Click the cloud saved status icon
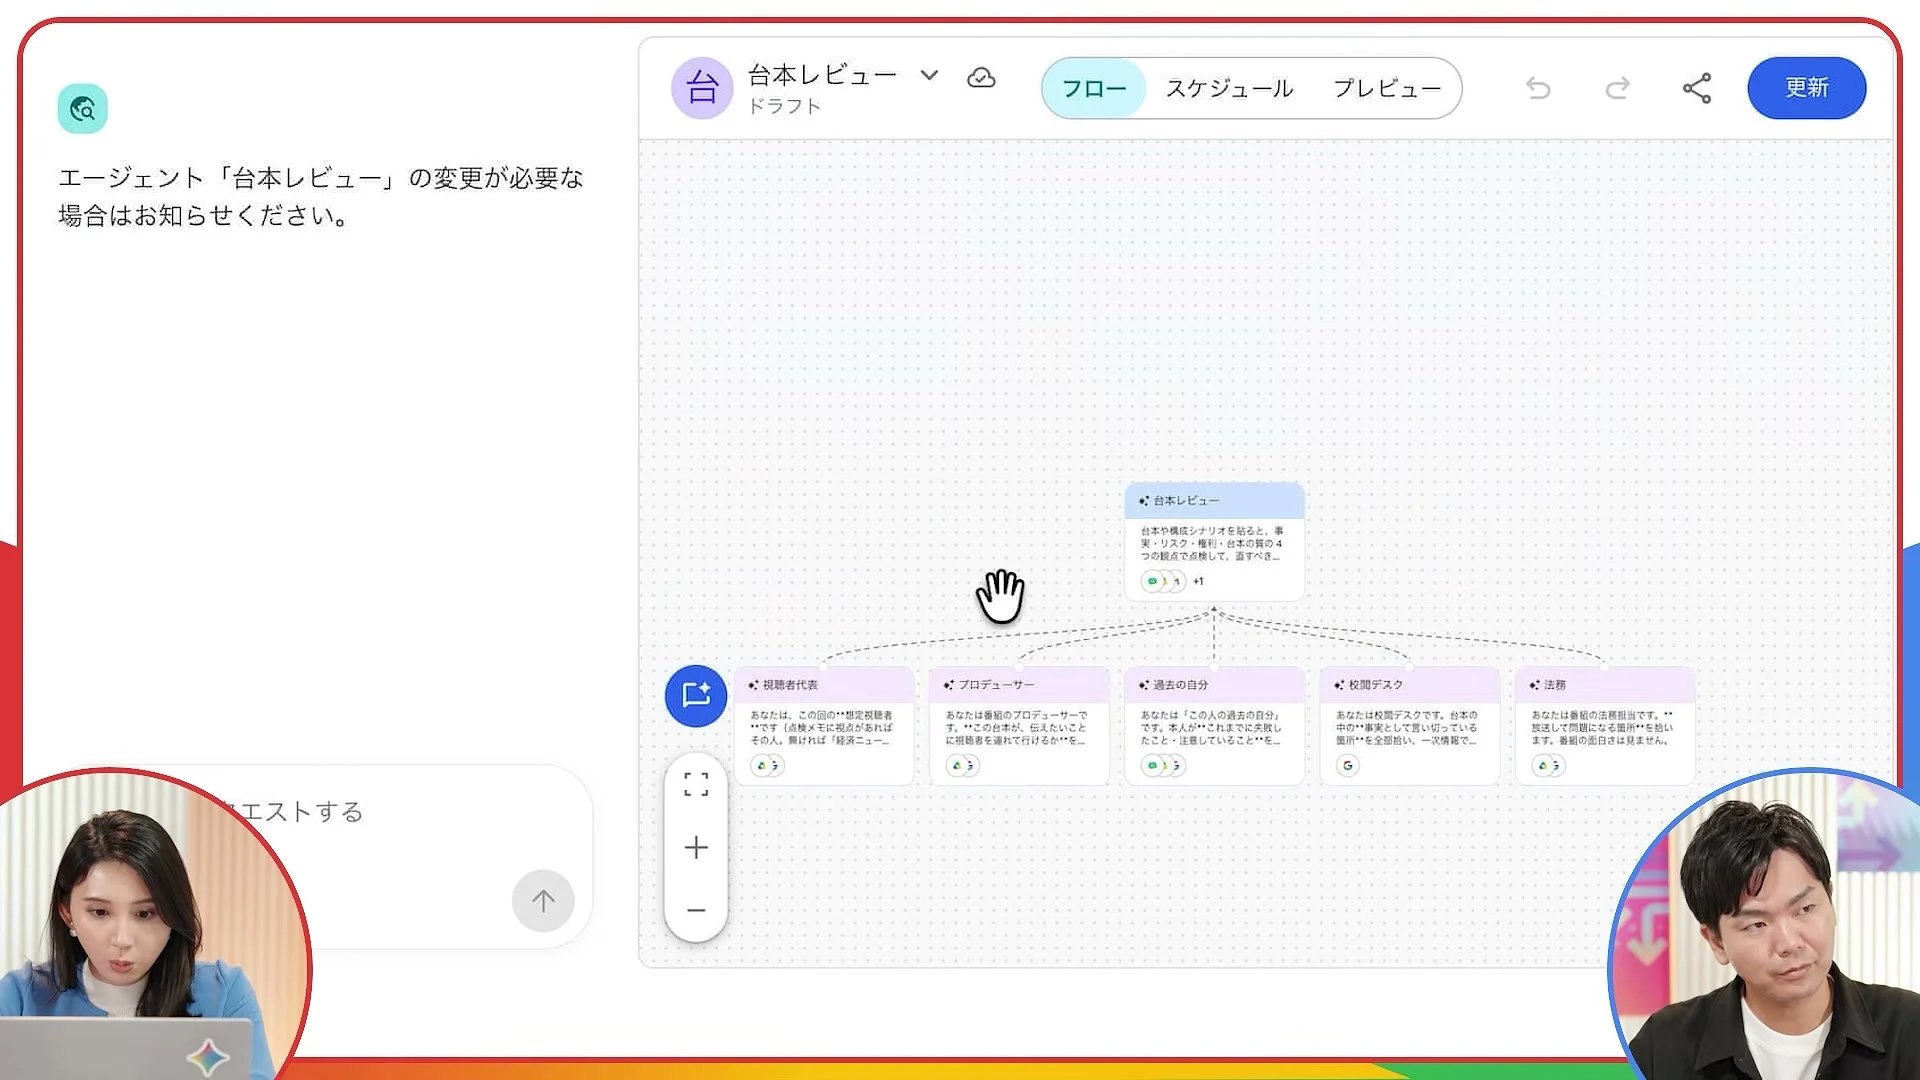The width and height of the screenshot is (1920, 1080). pos(981,77)
